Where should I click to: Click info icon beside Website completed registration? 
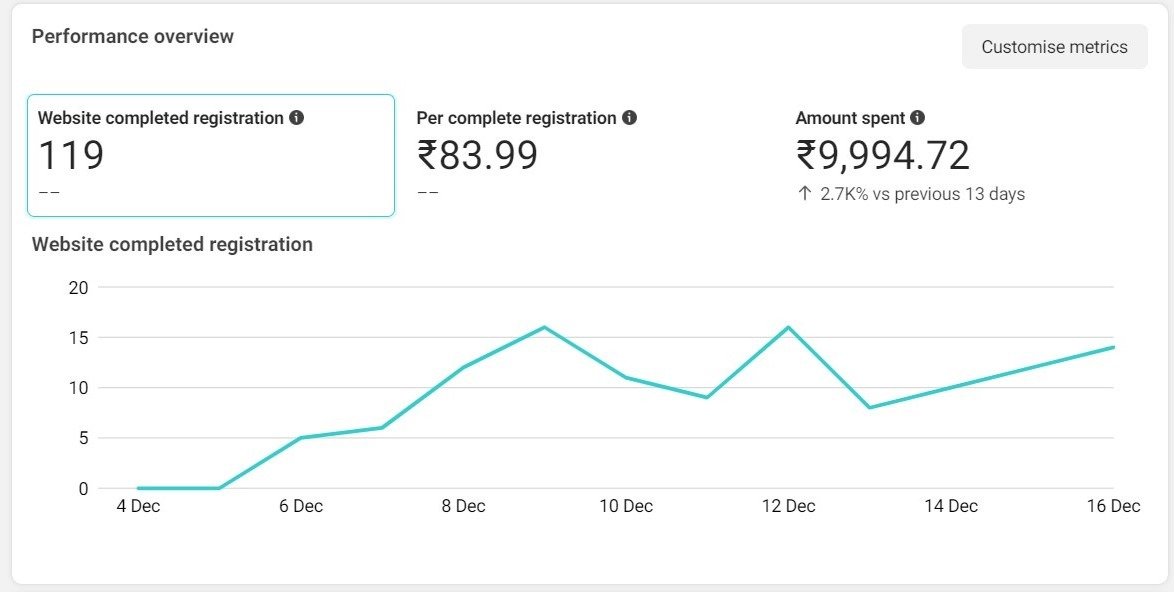pyautogui.click(x=297, y=118)
